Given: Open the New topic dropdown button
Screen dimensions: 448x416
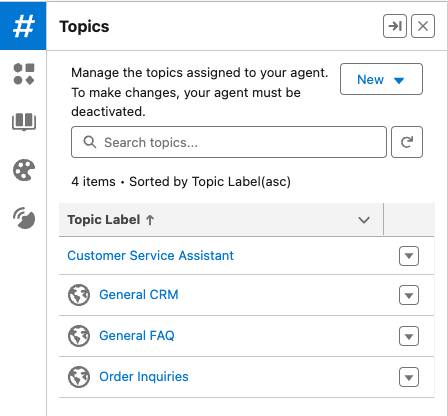Looking at the screenshot, I should (x=381, y=79).
